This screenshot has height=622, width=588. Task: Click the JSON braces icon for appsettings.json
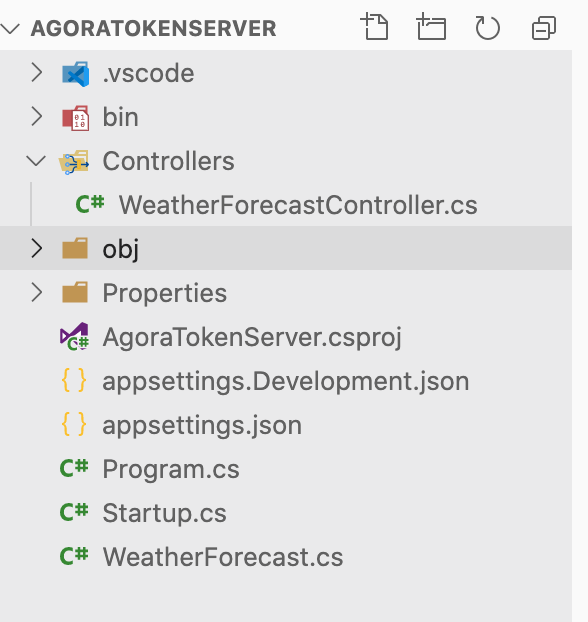point(74,424)
